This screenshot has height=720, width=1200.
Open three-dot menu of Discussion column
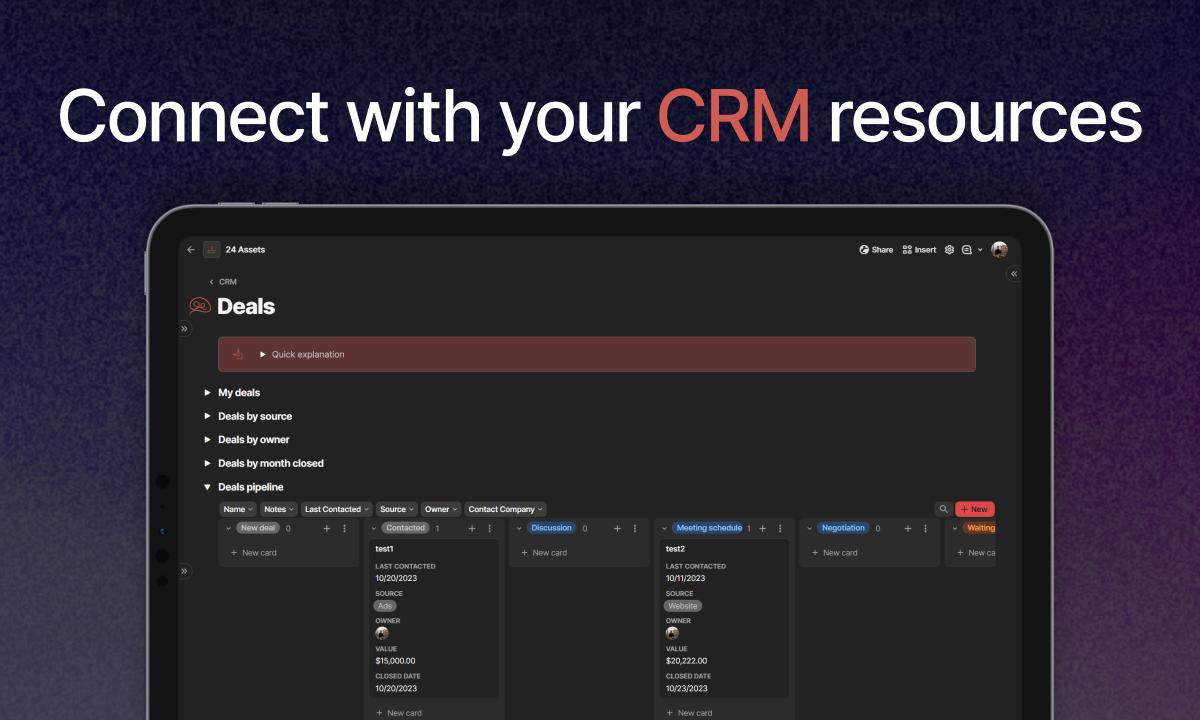pyautogui.click(x=635, y=528)
